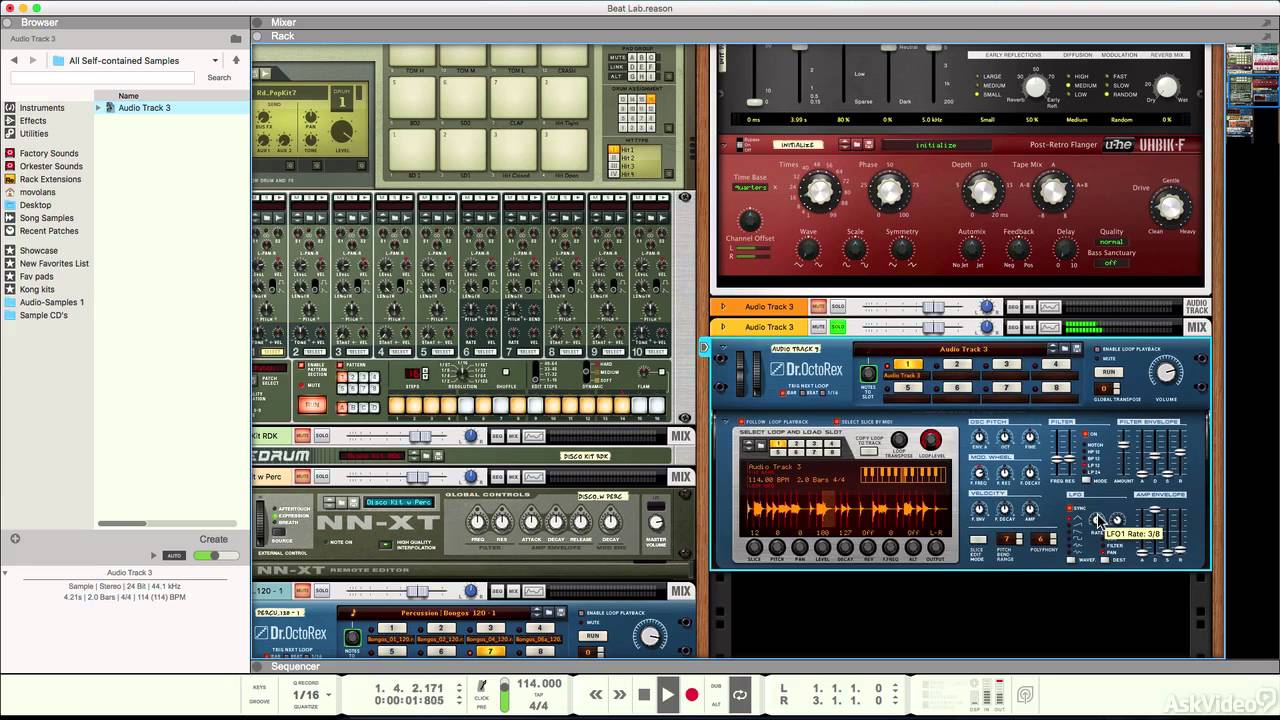Click the automation curve icon on the Kit RDK channel
The height and width of the screenshot is (720, 1280).
pos(534,436)
